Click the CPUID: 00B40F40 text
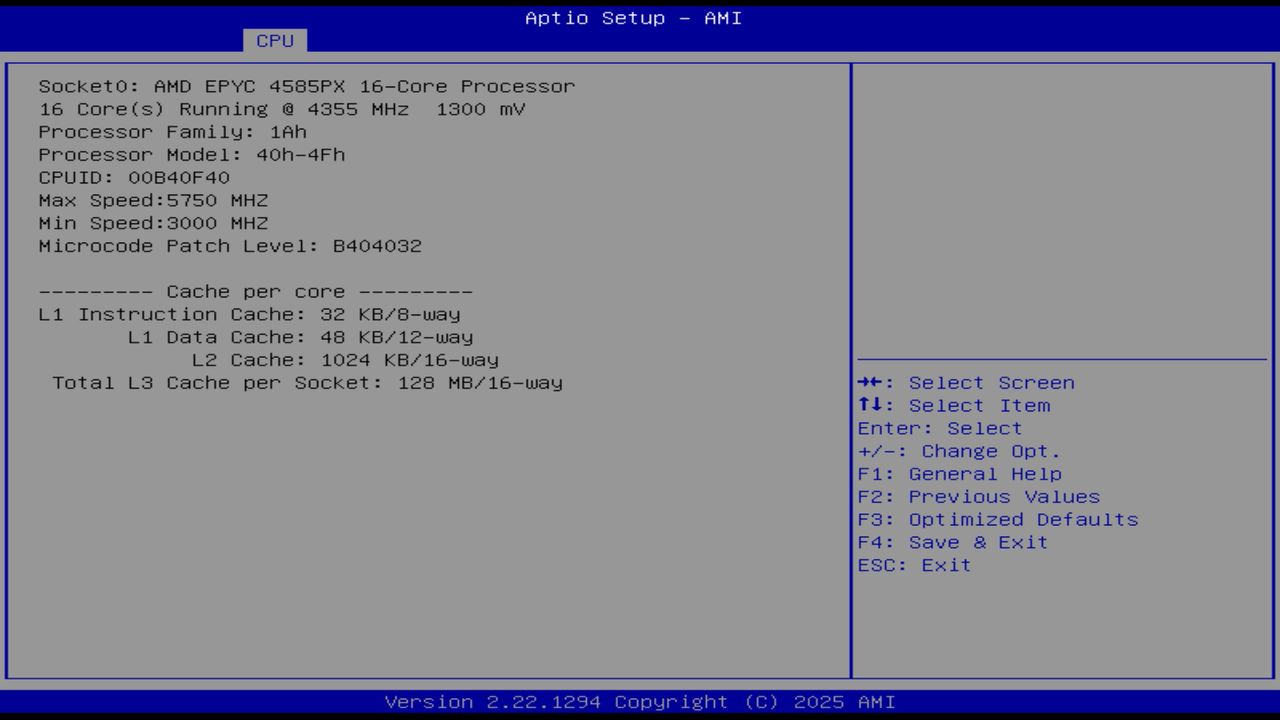 click(134, 177)
